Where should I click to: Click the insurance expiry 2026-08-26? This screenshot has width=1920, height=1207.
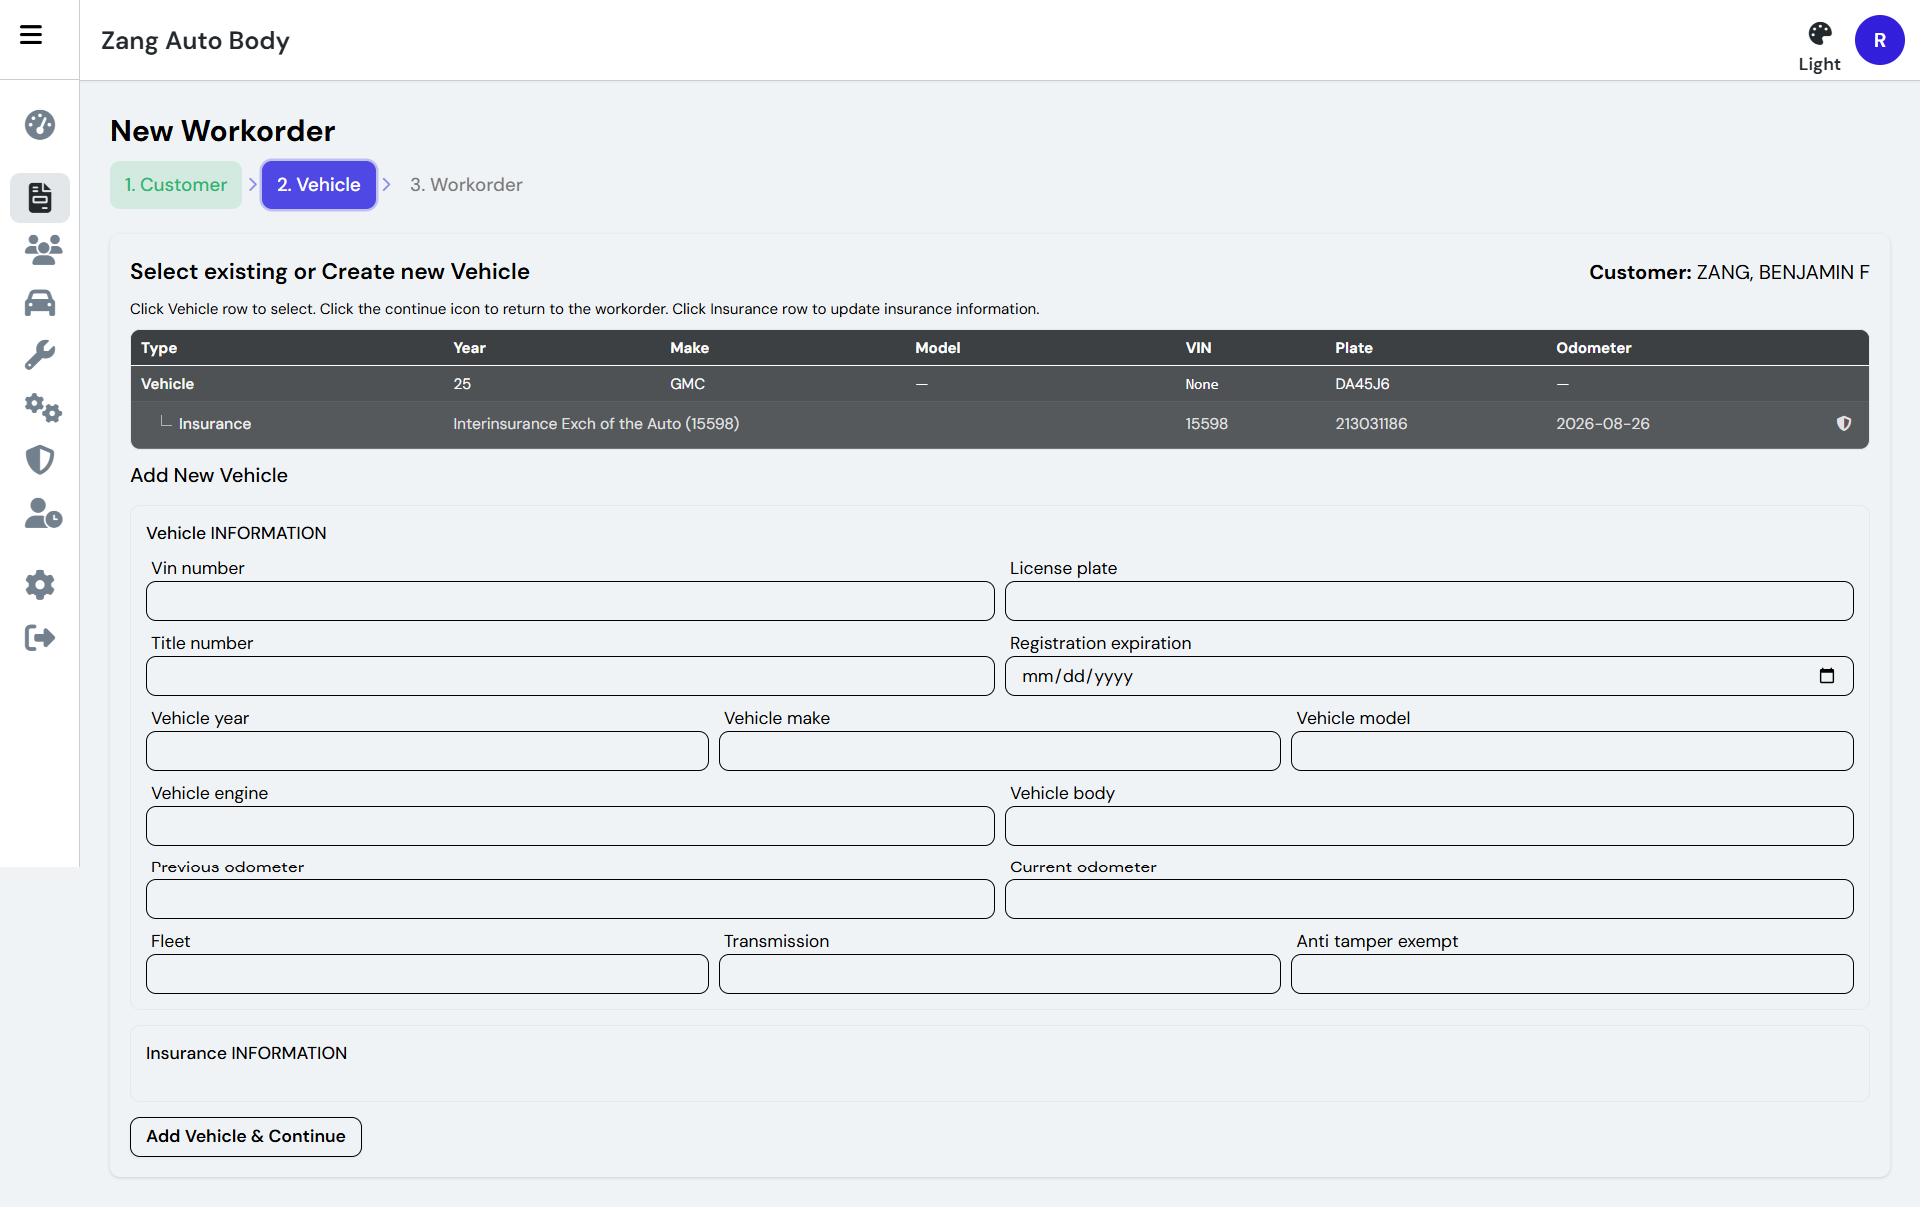pos(1603,424)
